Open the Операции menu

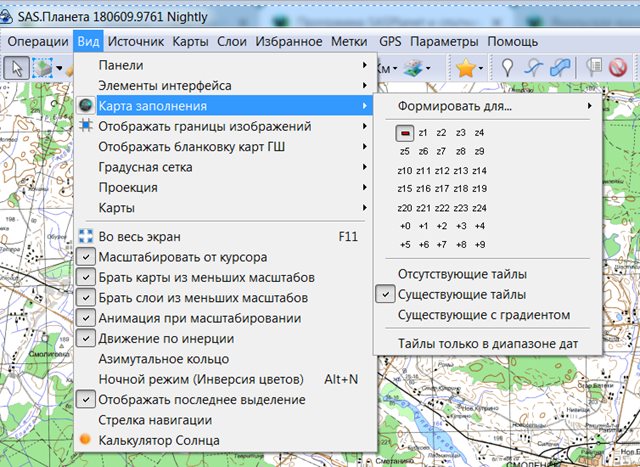tap(38, 41)
